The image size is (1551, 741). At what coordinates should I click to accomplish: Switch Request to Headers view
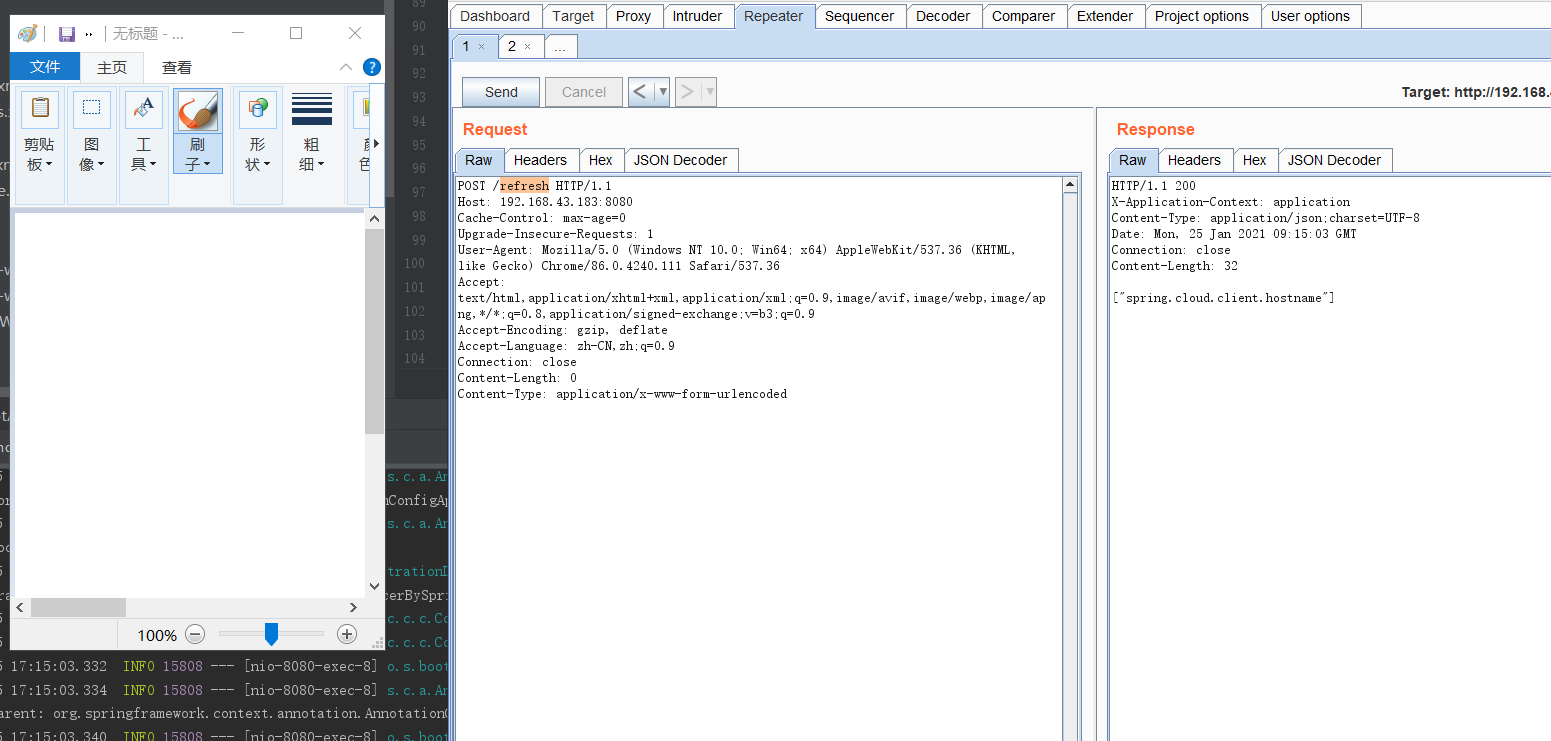[x=540, y=160]
